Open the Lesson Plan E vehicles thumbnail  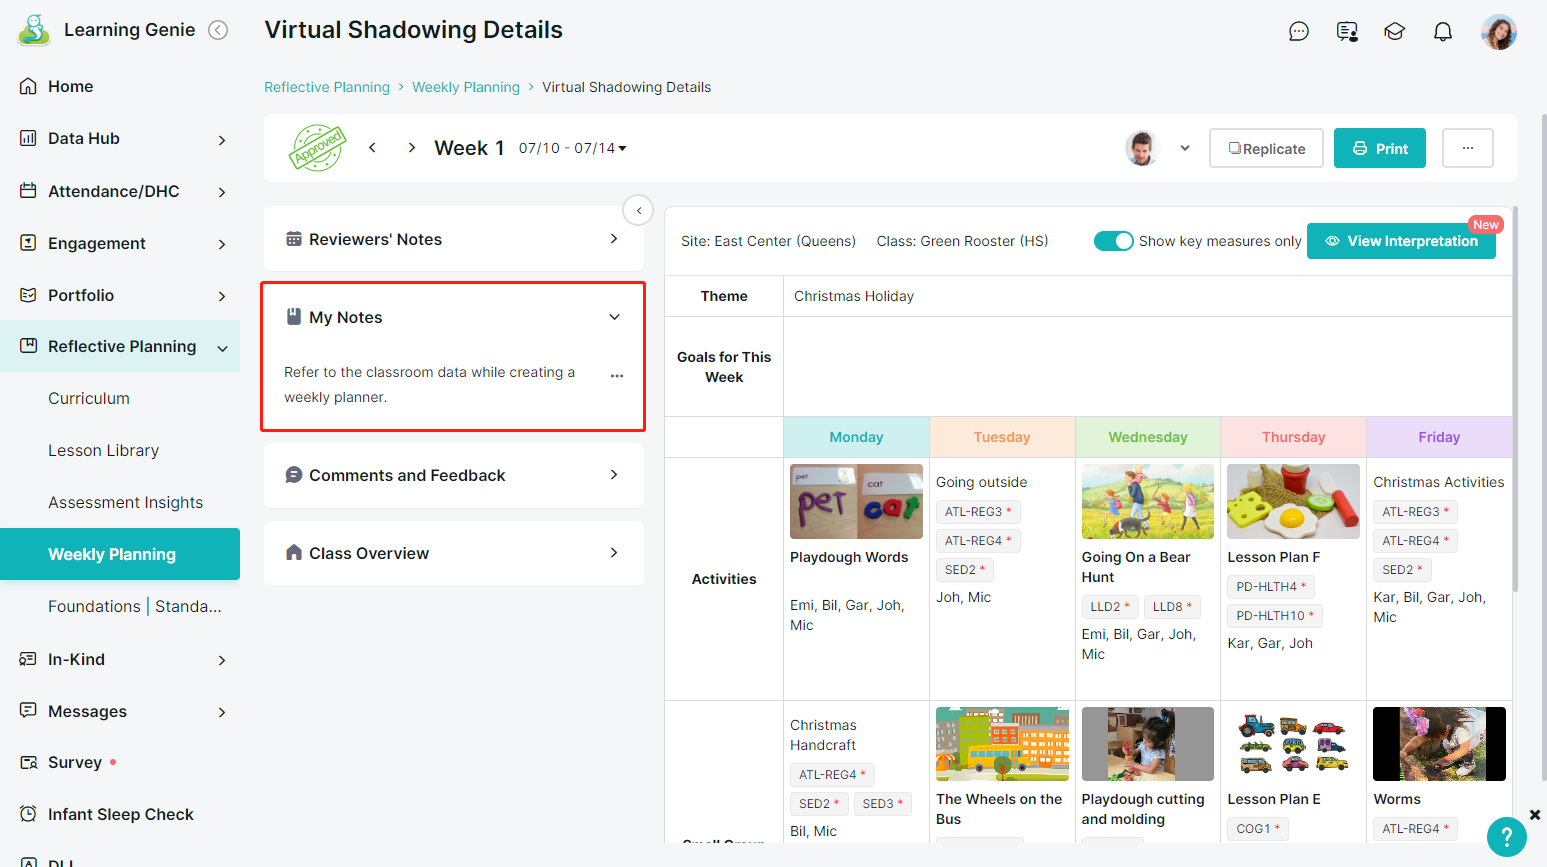coord(1293,744)
